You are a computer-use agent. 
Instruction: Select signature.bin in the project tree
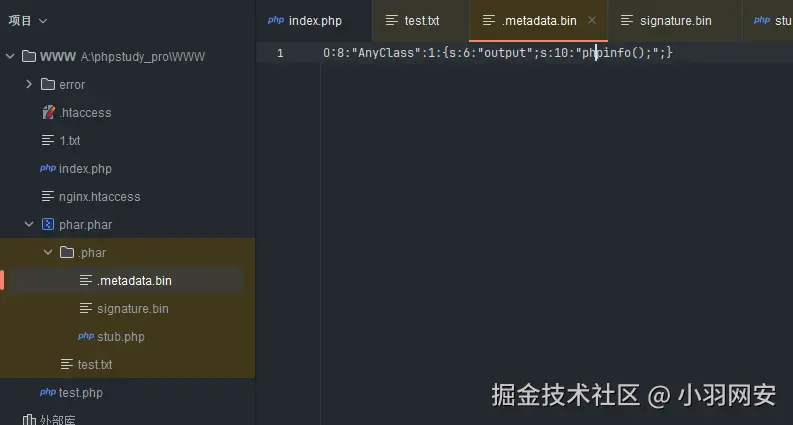pos(133,309)
